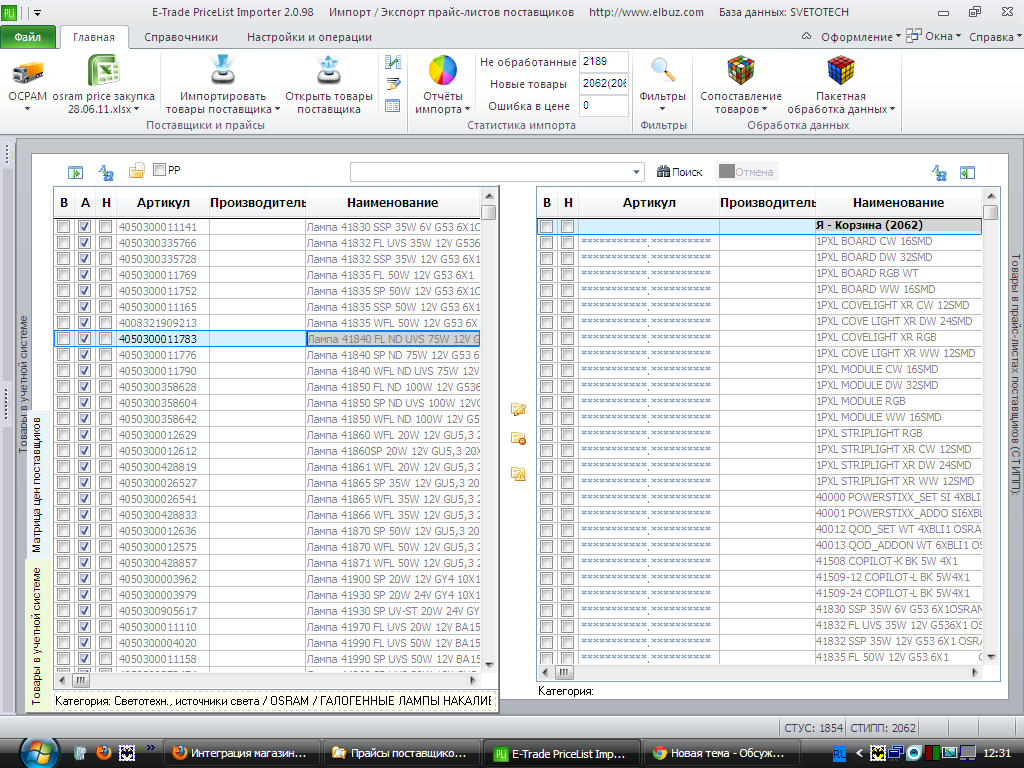Click Открыть товары поставщика icon
This screenshot has width=1024, height=768.
click(328, 70)
